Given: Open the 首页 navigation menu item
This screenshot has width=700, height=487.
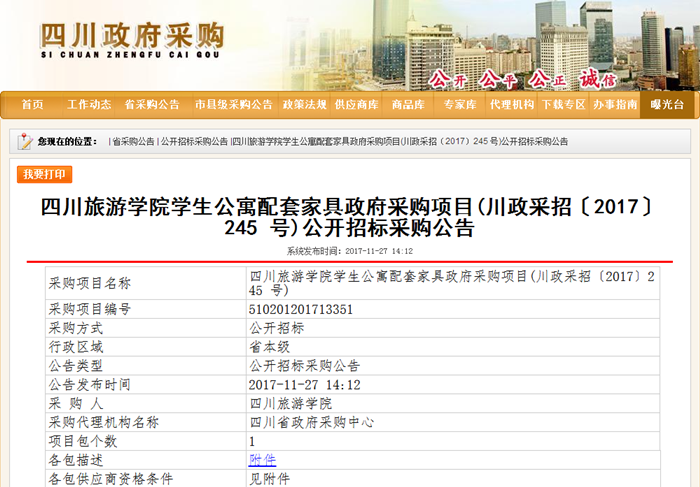Looking at the screenshot, I should 33,104.
